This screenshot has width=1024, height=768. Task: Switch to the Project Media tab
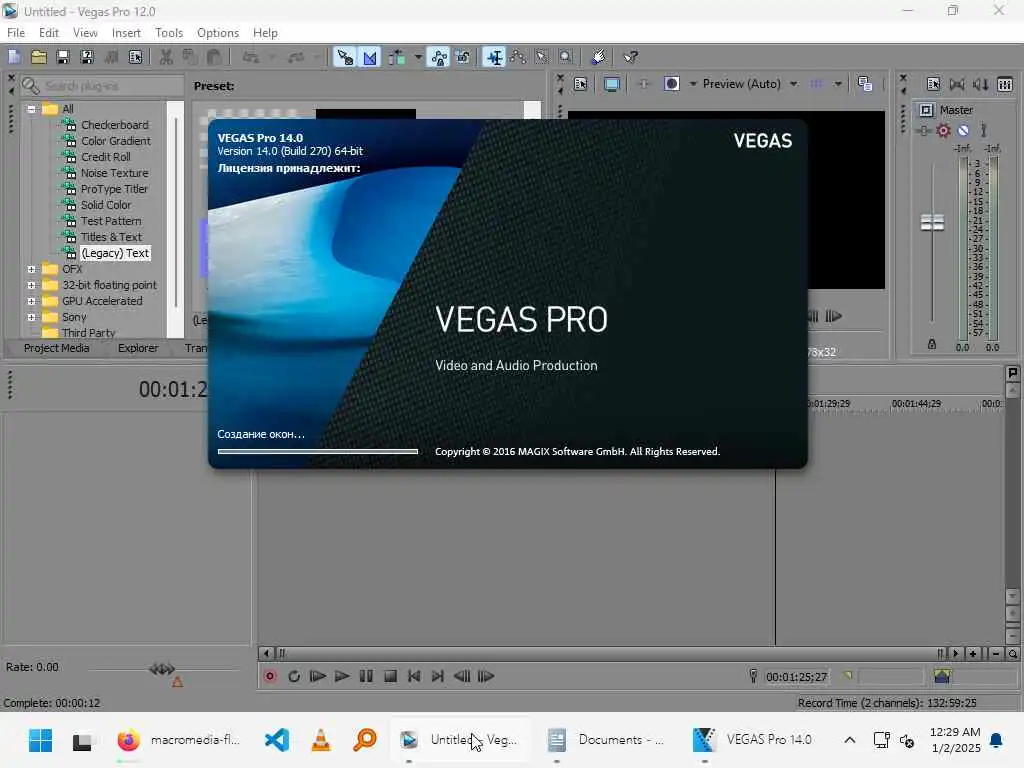[56, 348]
